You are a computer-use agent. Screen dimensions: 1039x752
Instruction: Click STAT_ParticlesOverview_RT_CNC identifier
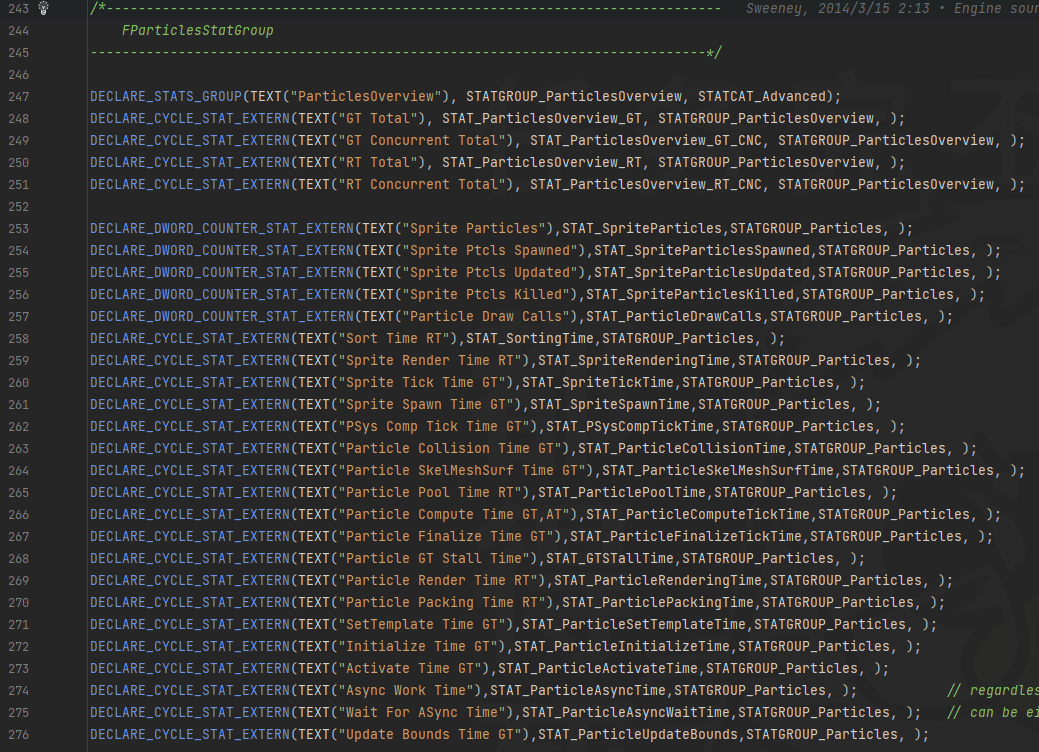click(x=646, y=184)
